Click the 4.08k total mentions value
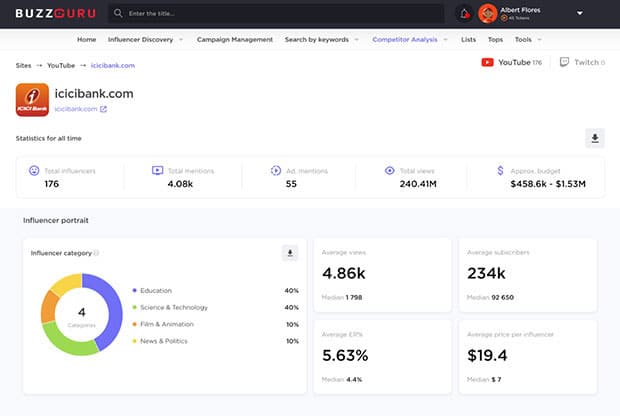This screenshot has height=416, width=620. click(180, 184)
